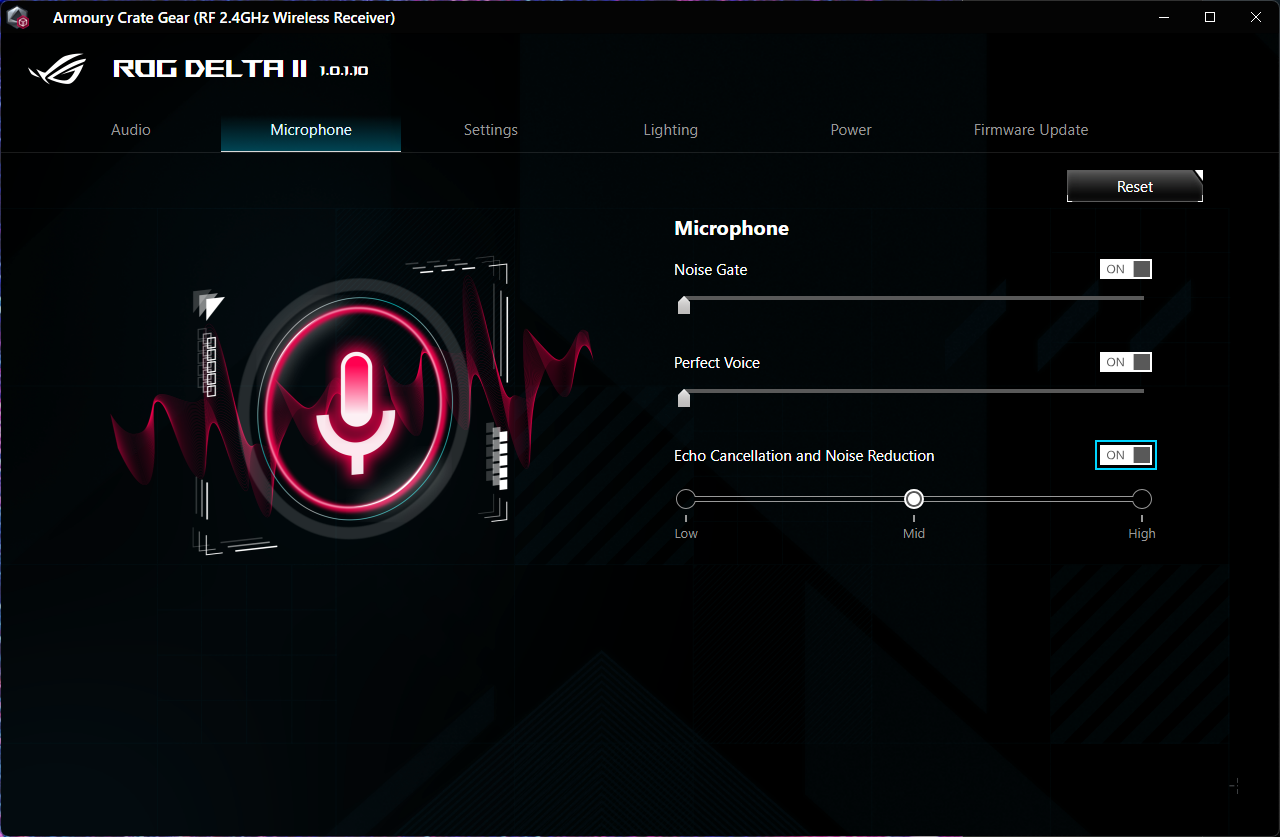
Task: Disable Echo Cancellation and Noise Reduction switch
Action: [1126, 455]
